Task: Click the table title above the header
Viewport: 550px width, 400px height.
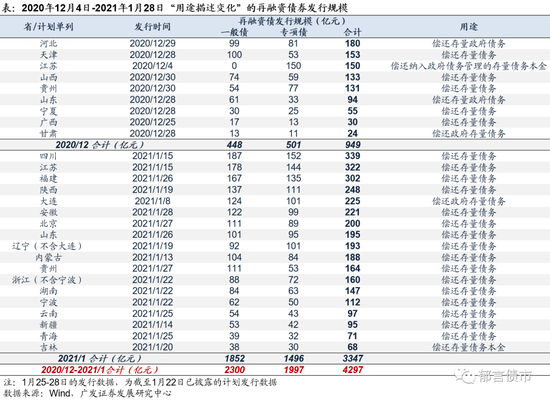Action: 175,8
